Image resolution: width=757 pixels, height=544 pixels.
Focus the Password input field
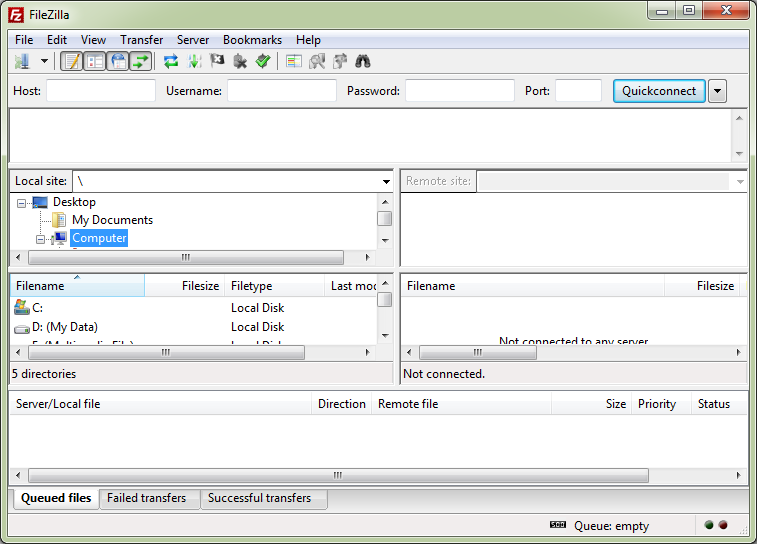pos(460,91)
